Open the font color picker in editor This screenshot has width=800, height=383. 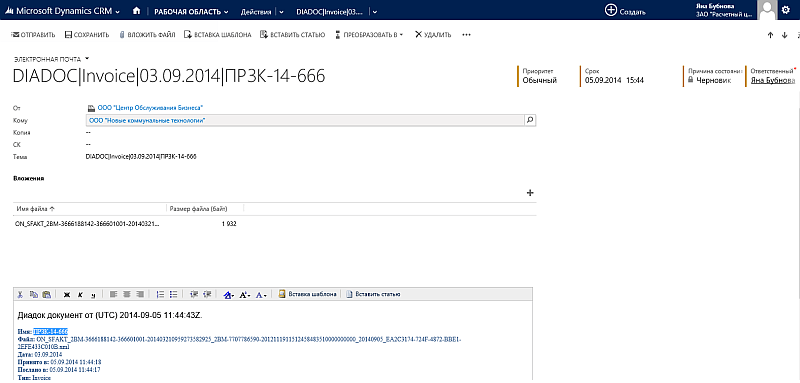point(261,294)
